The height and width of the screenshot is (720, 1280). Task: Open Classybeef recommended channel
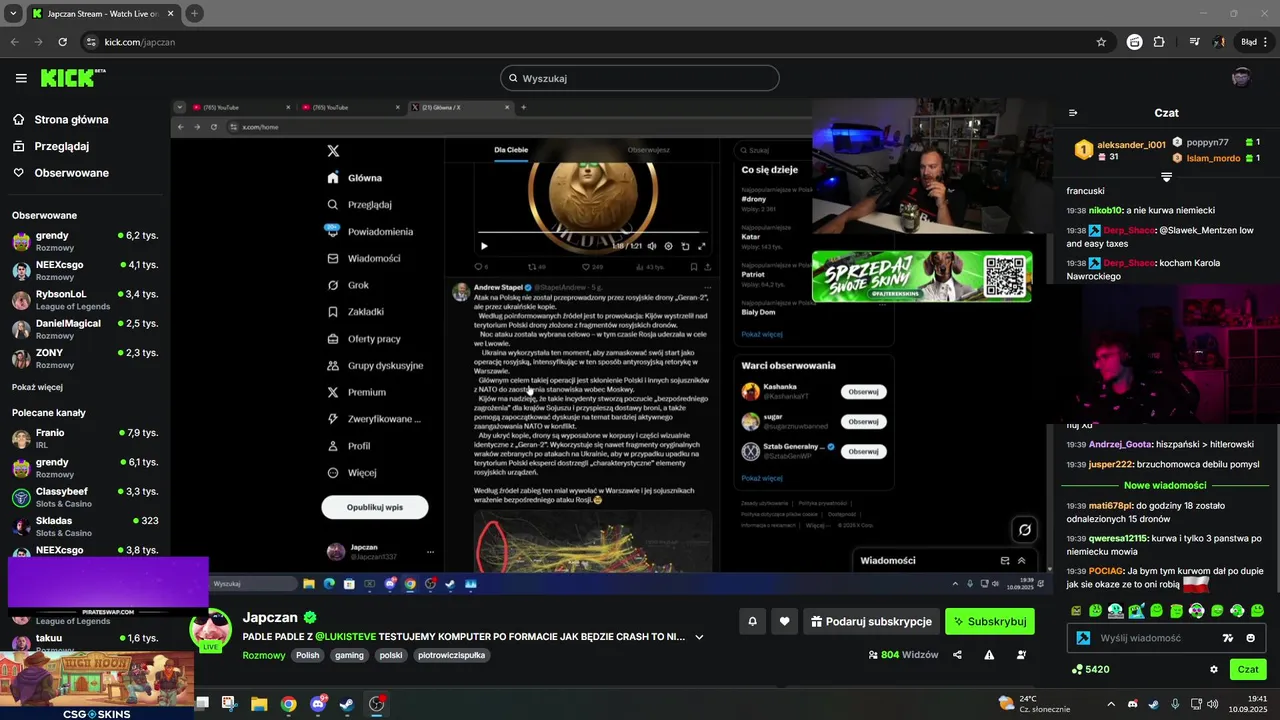(85, 497)
